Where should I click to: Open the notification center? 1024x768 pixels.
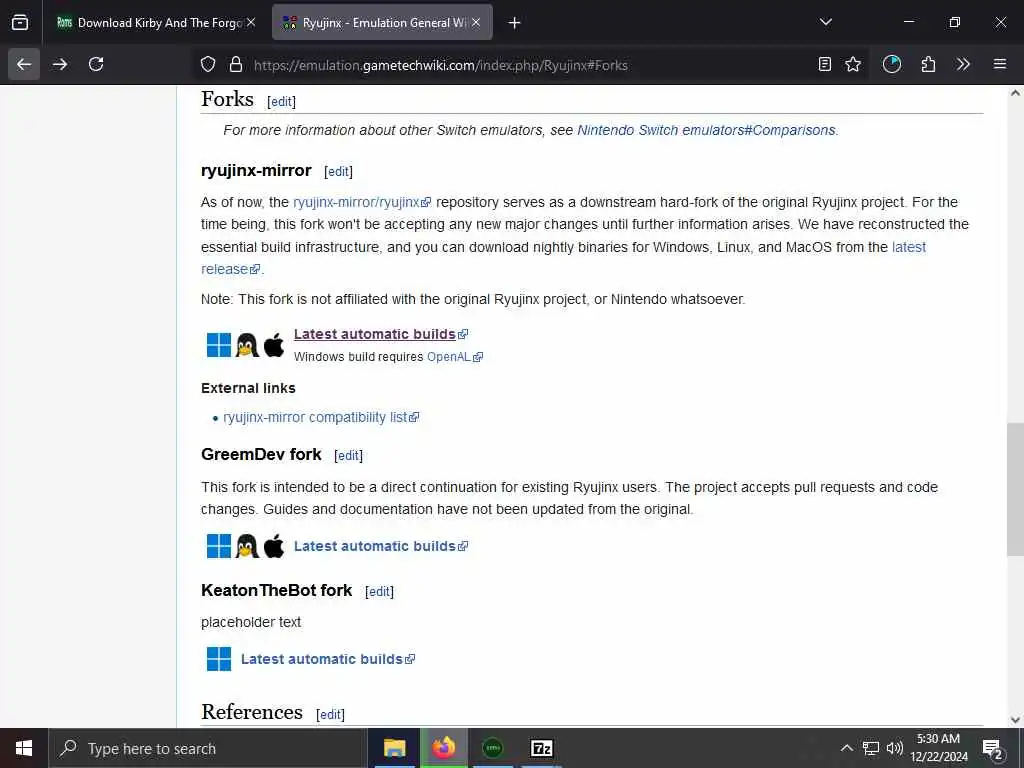coord(993,748)
